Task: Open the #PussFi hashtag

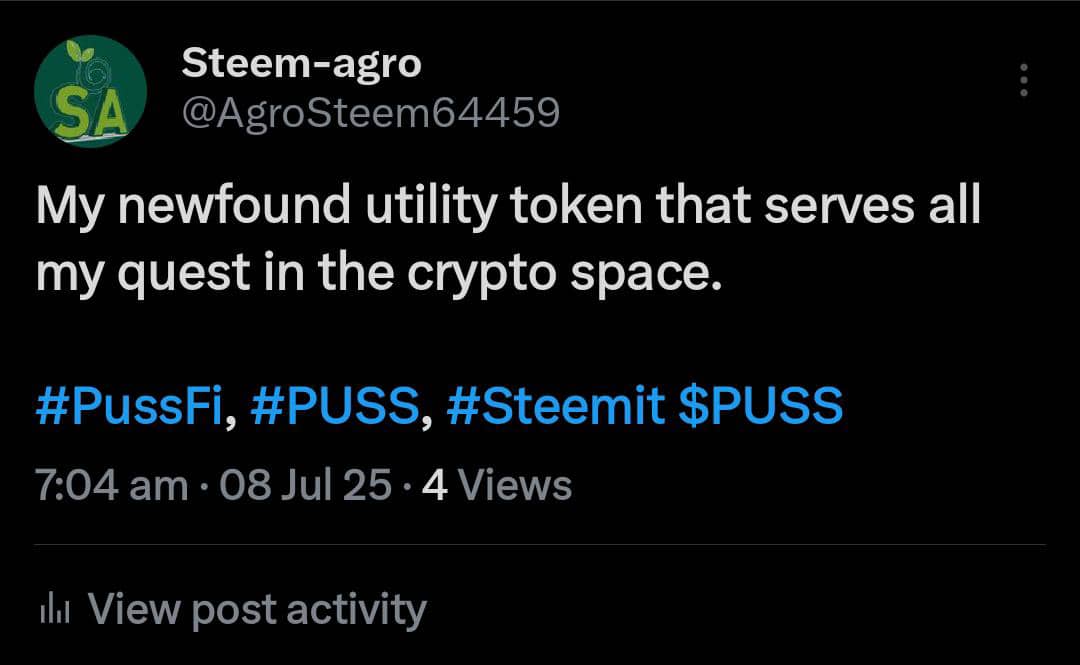Action: (128, 407)
